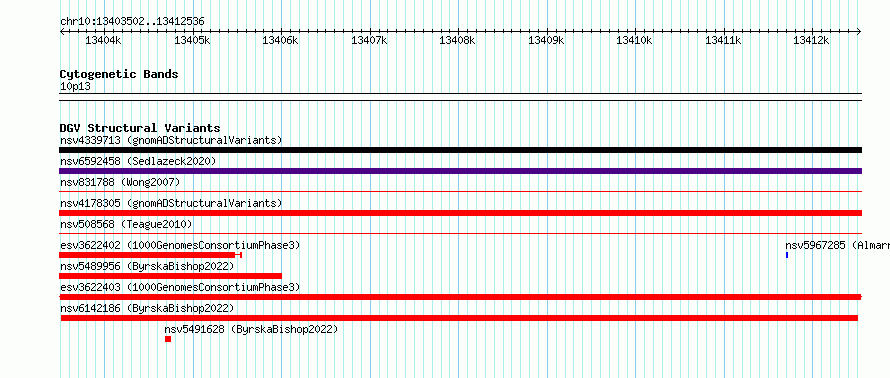Screen dimensions: 890x378
Task: Open variant nsv831788 (Wong2007) label
Action: pos(120,182)
